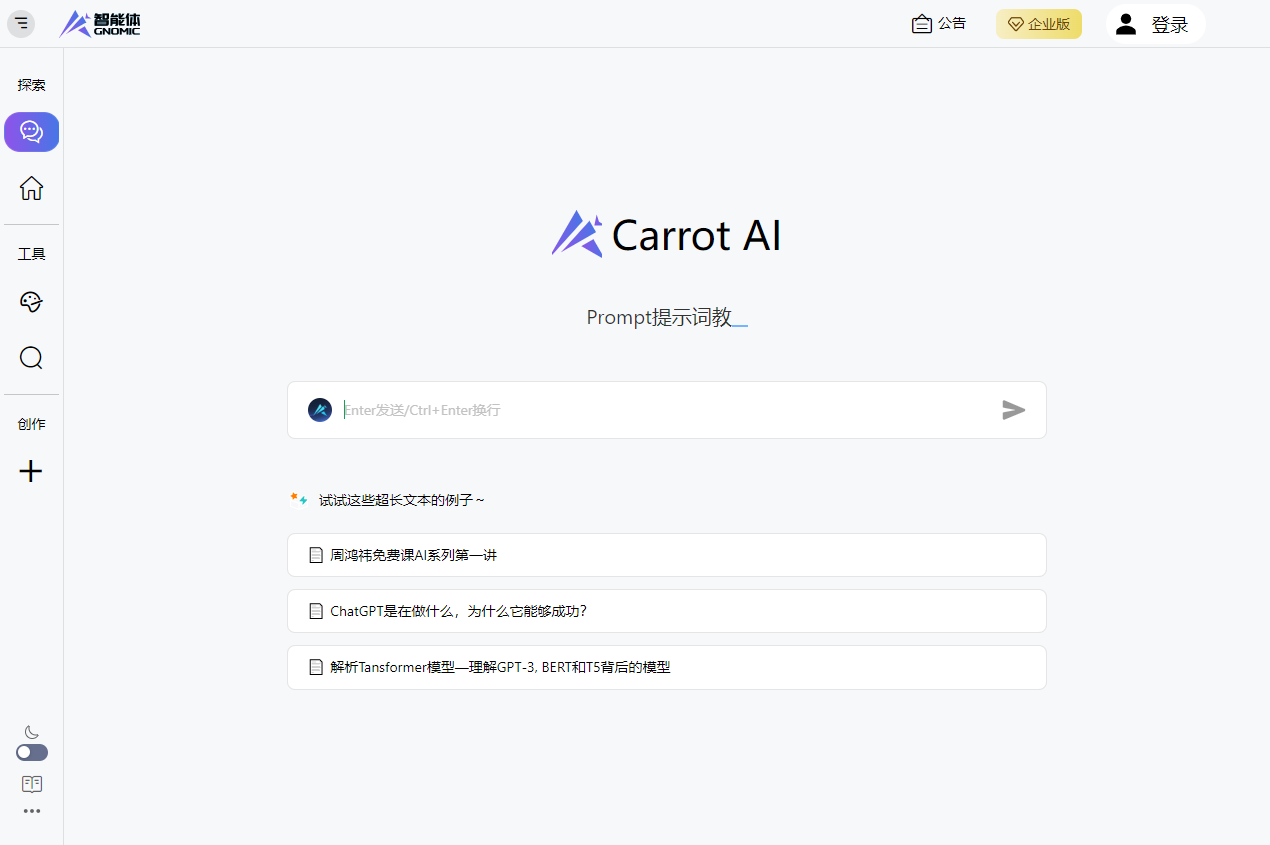
Task: Click the 工具 sidebar label
Action: click(x=32, y=254)
